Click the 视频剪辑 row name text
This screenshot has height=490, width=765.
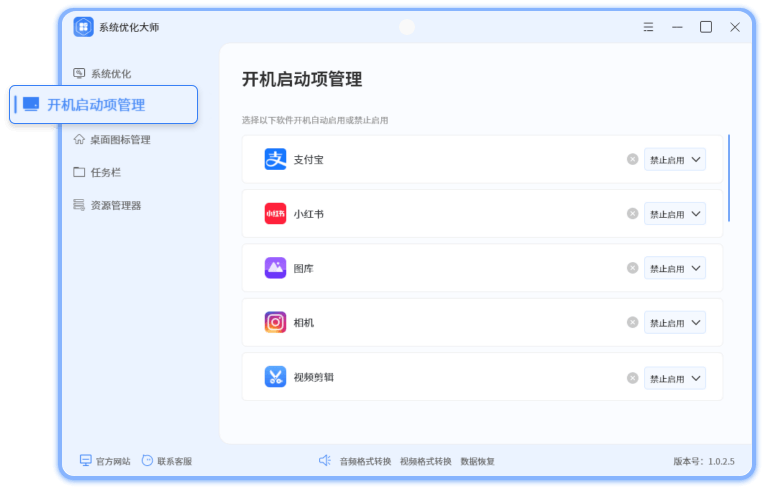(x=314, y=377)
